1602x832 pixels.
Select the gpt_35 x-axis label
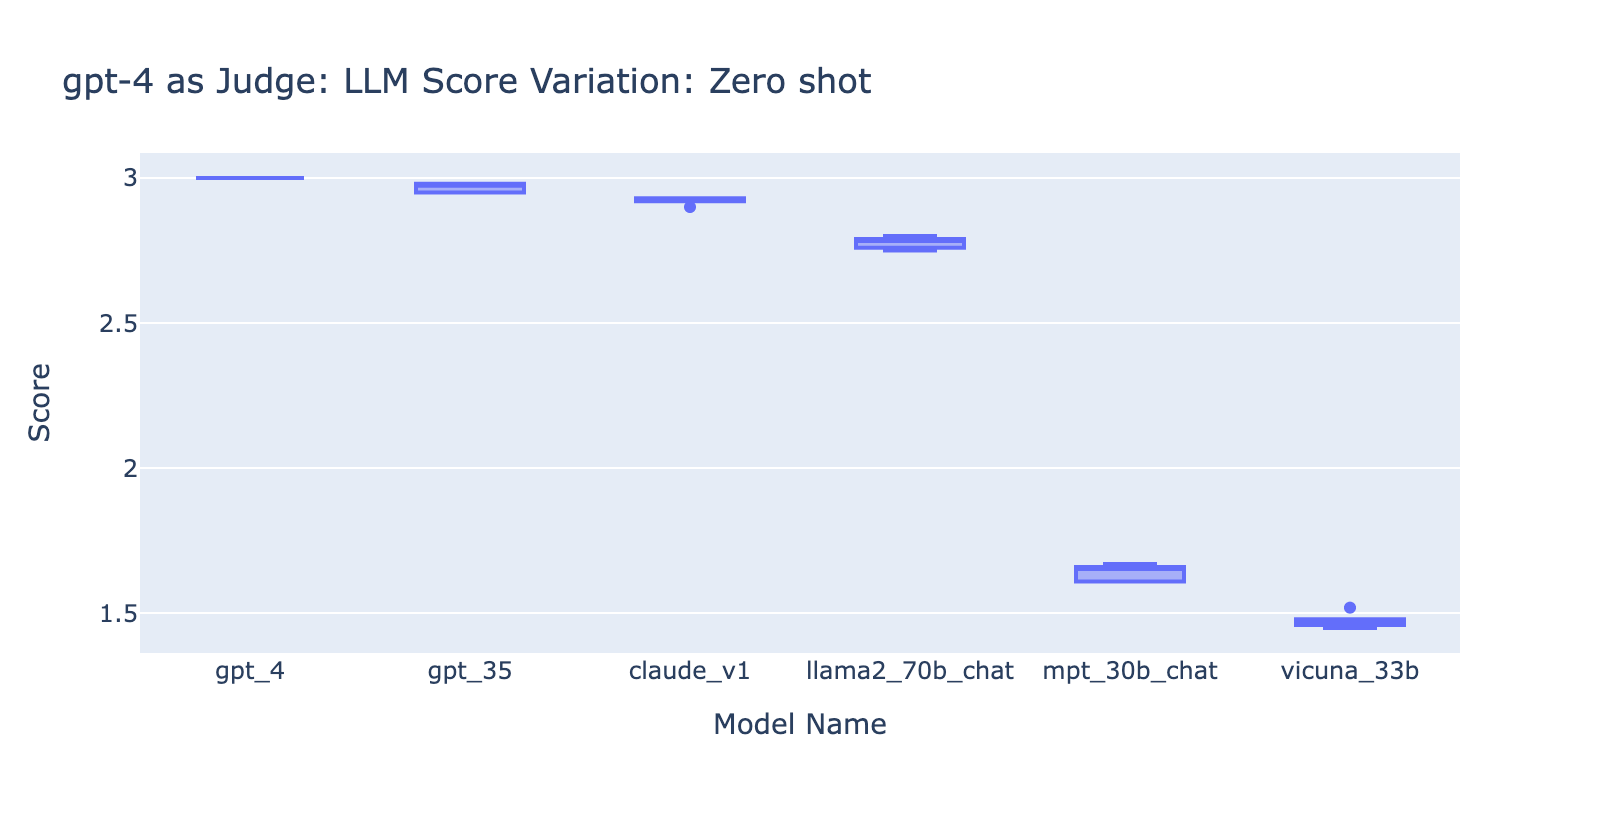tap(470, 671)
